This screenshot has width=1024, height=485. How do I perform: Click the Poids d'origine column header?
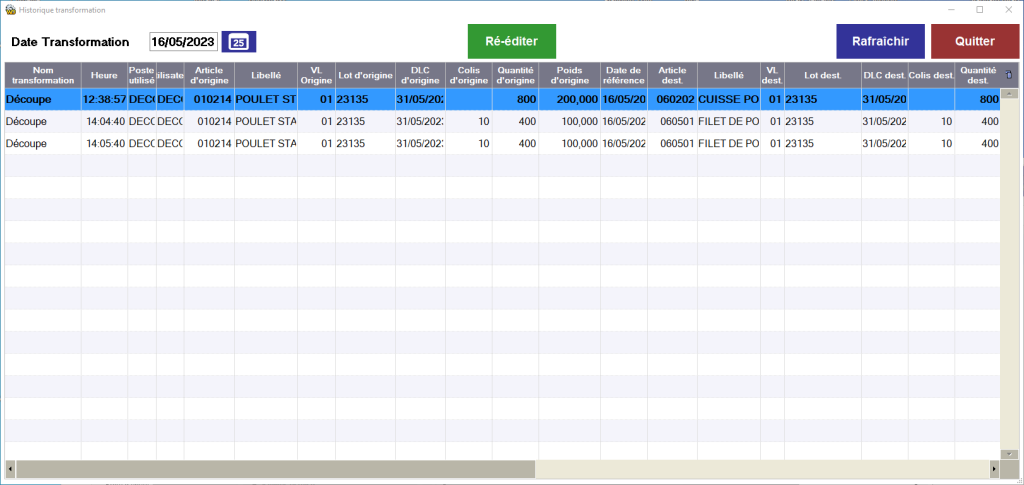pyautogui.click(x=569, y=75)
